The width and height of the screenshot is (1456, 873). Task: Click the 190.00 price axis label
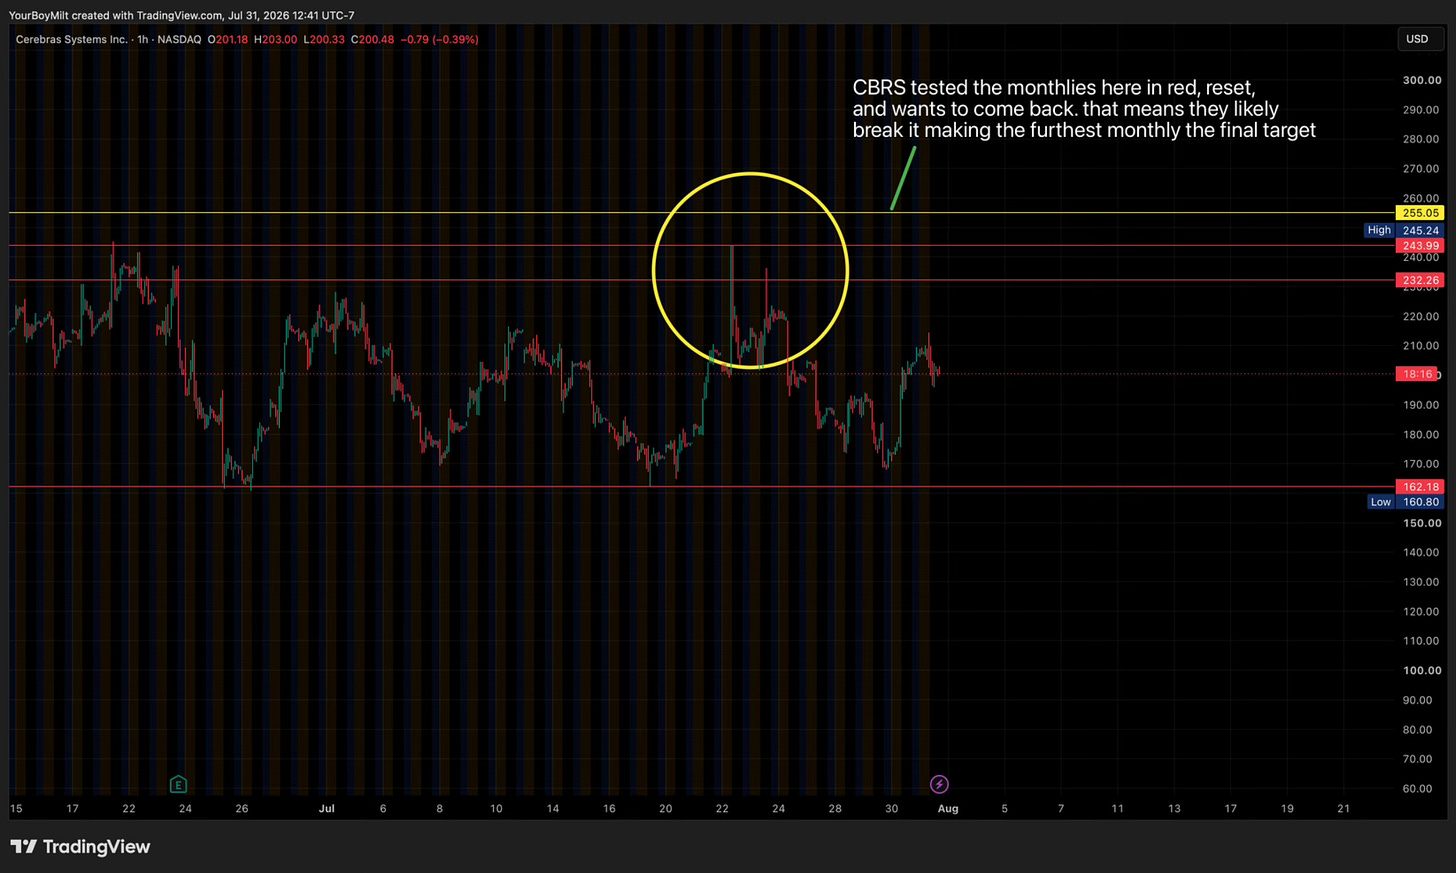point(1422,405)
